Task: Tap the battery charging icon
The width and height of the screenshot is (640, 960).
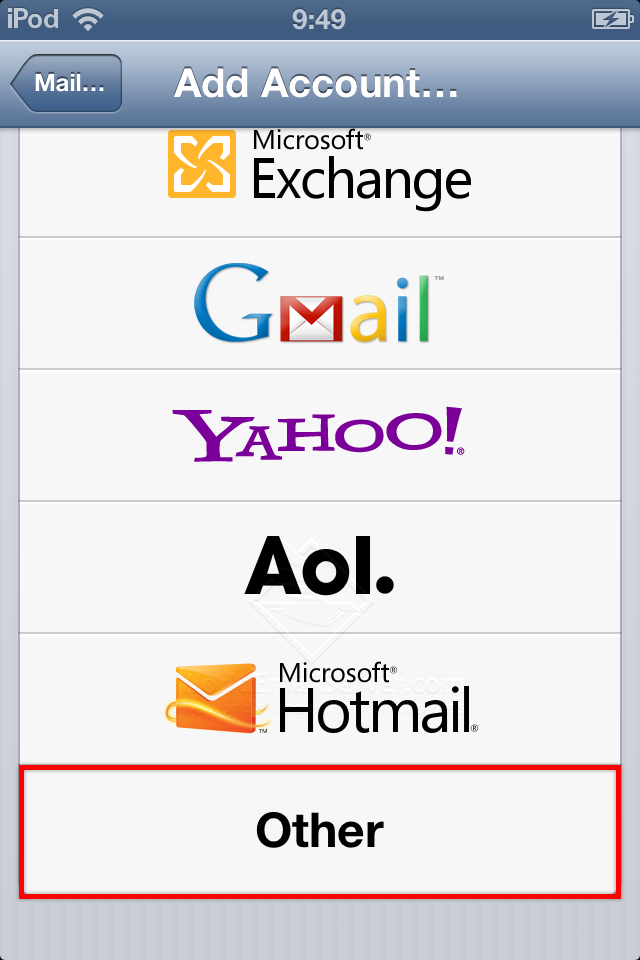Action: (612, 20)
